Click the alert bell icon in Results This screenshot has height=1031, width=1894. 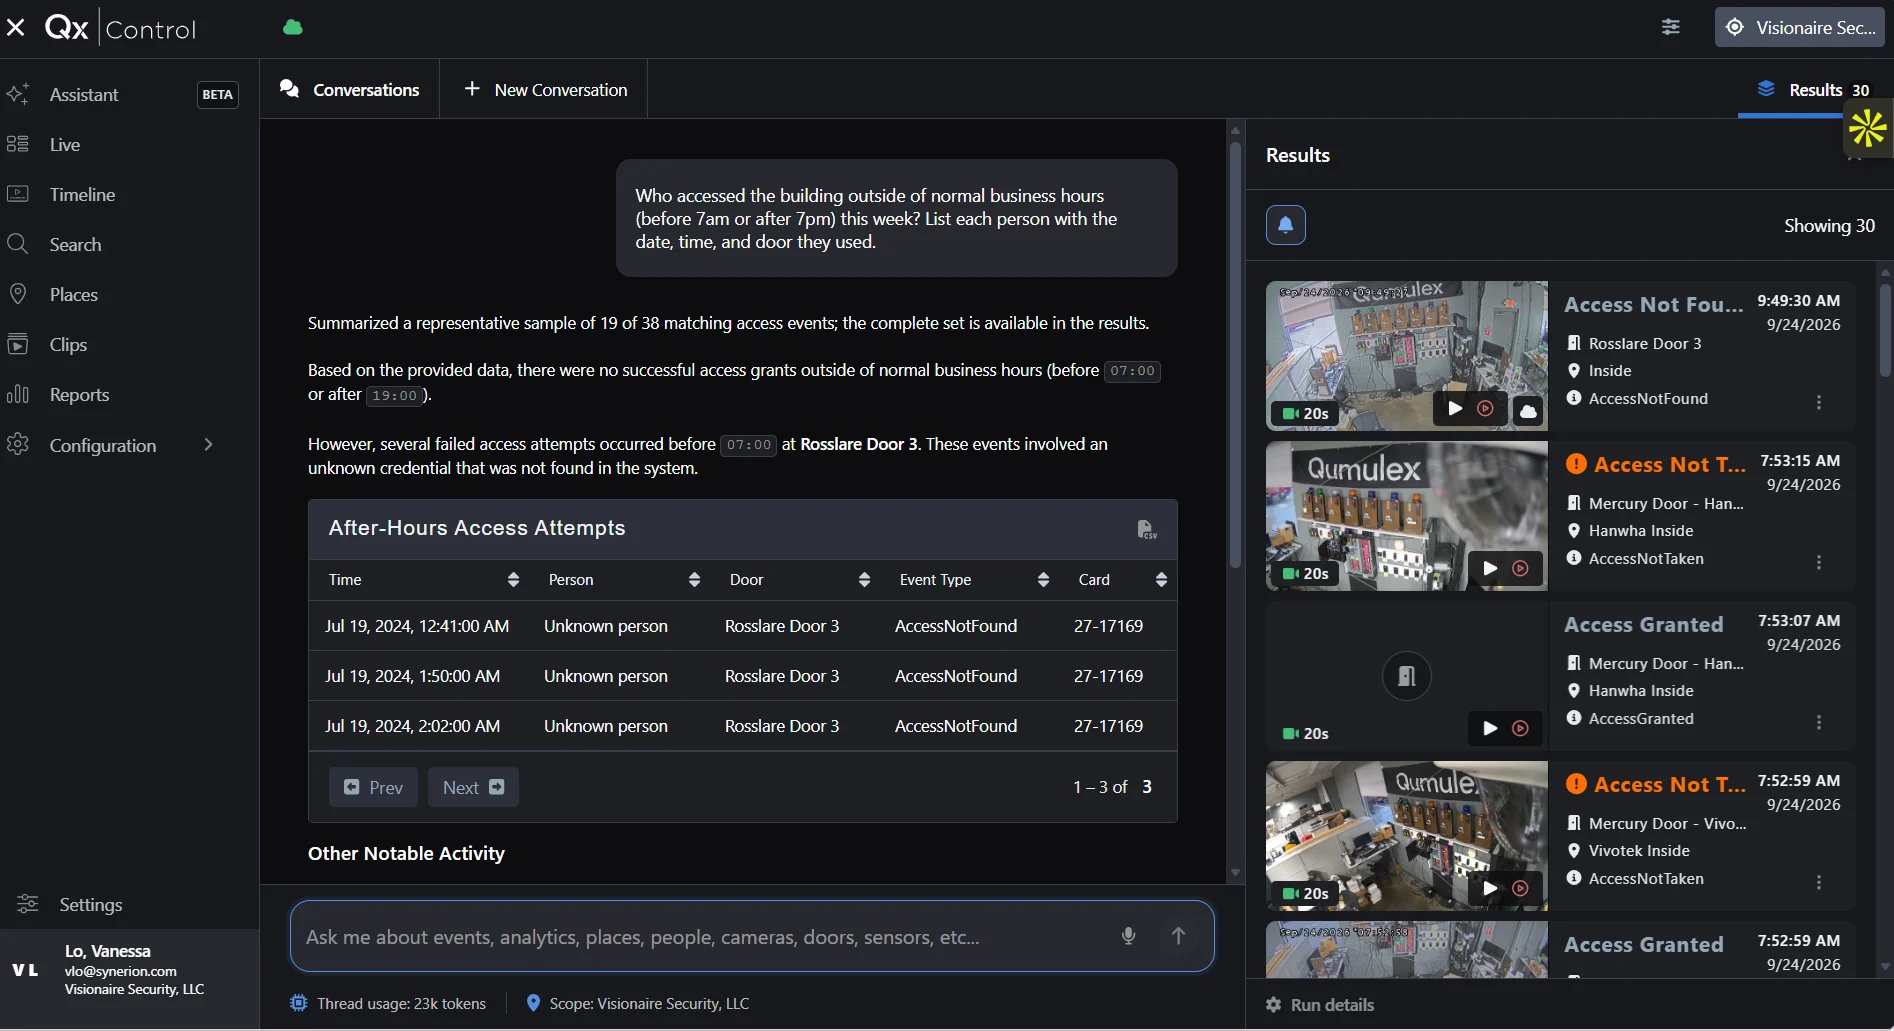1286,224
